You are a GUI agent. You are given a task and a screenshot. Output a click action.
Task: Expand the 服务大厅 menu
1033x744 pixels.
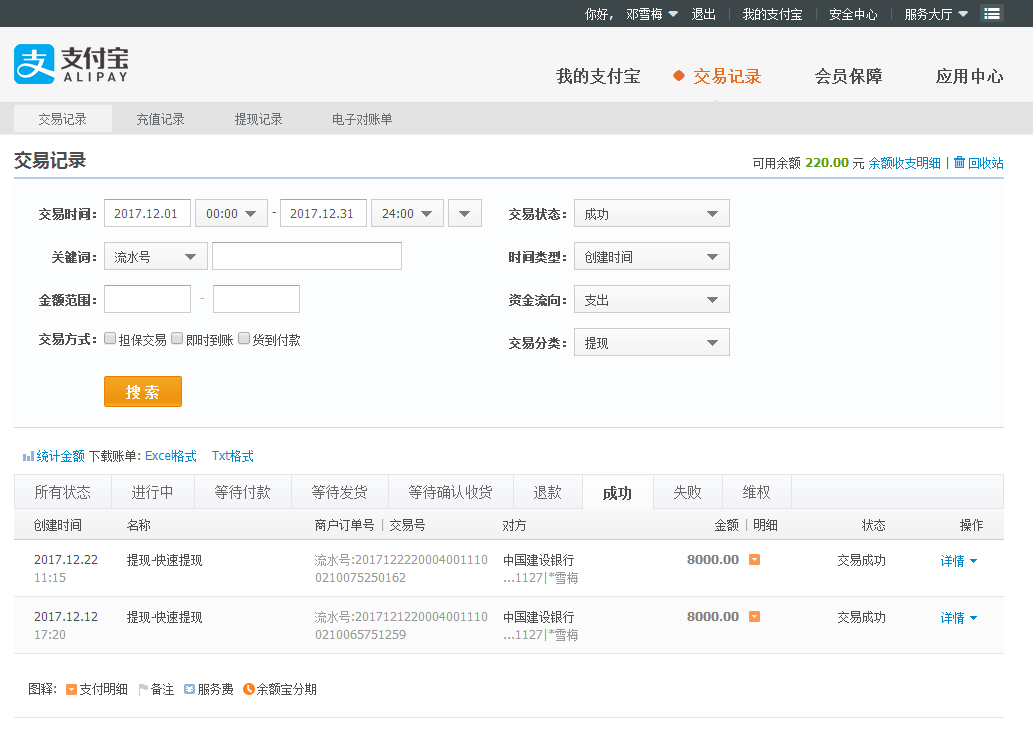tap(935, 14)
